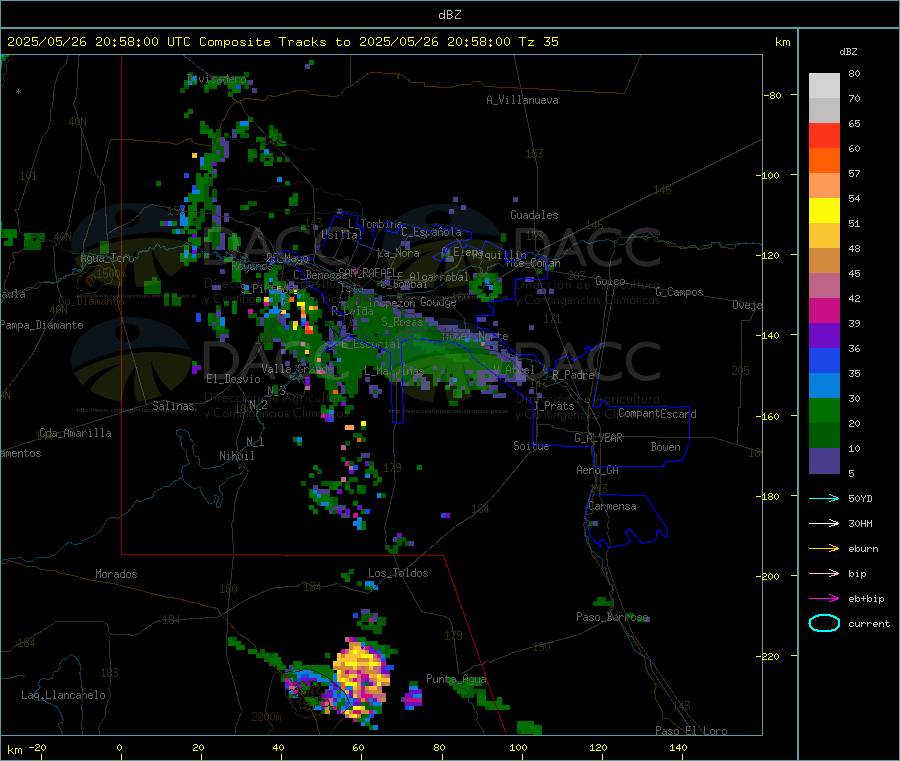The width and height of the screenshot is (900, 761).
Task: Click the Paso_El_Loro map label
Action: coord(691,731)
